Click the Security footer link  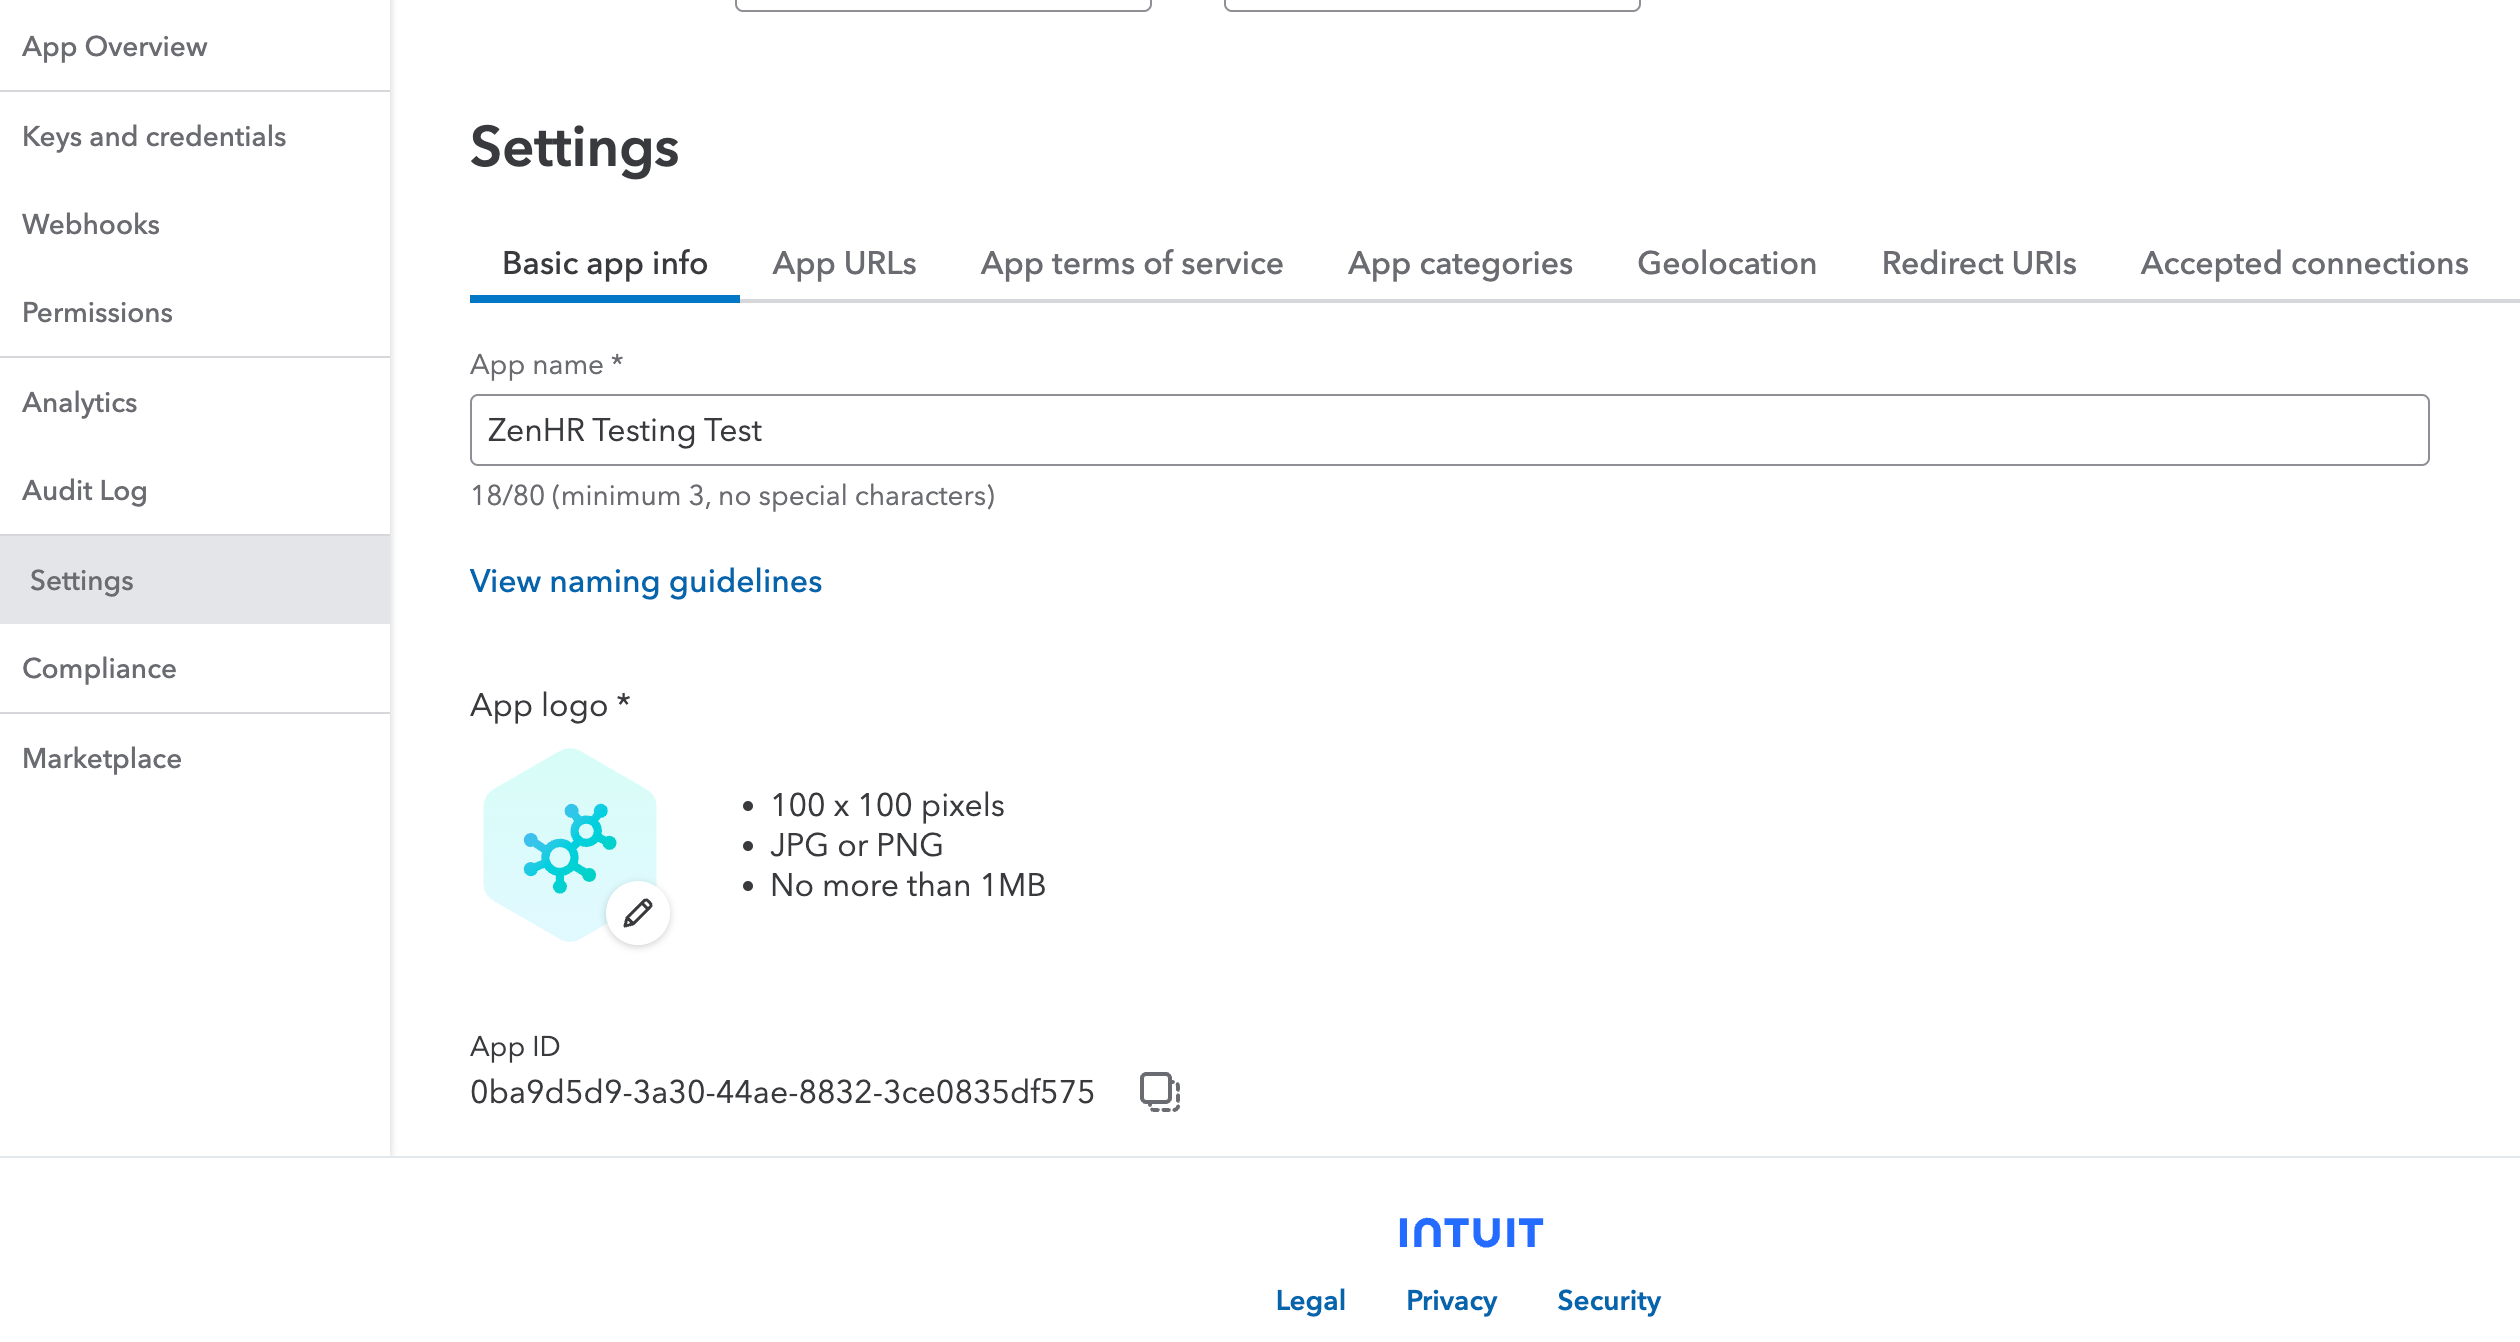click(1608, 1300)
